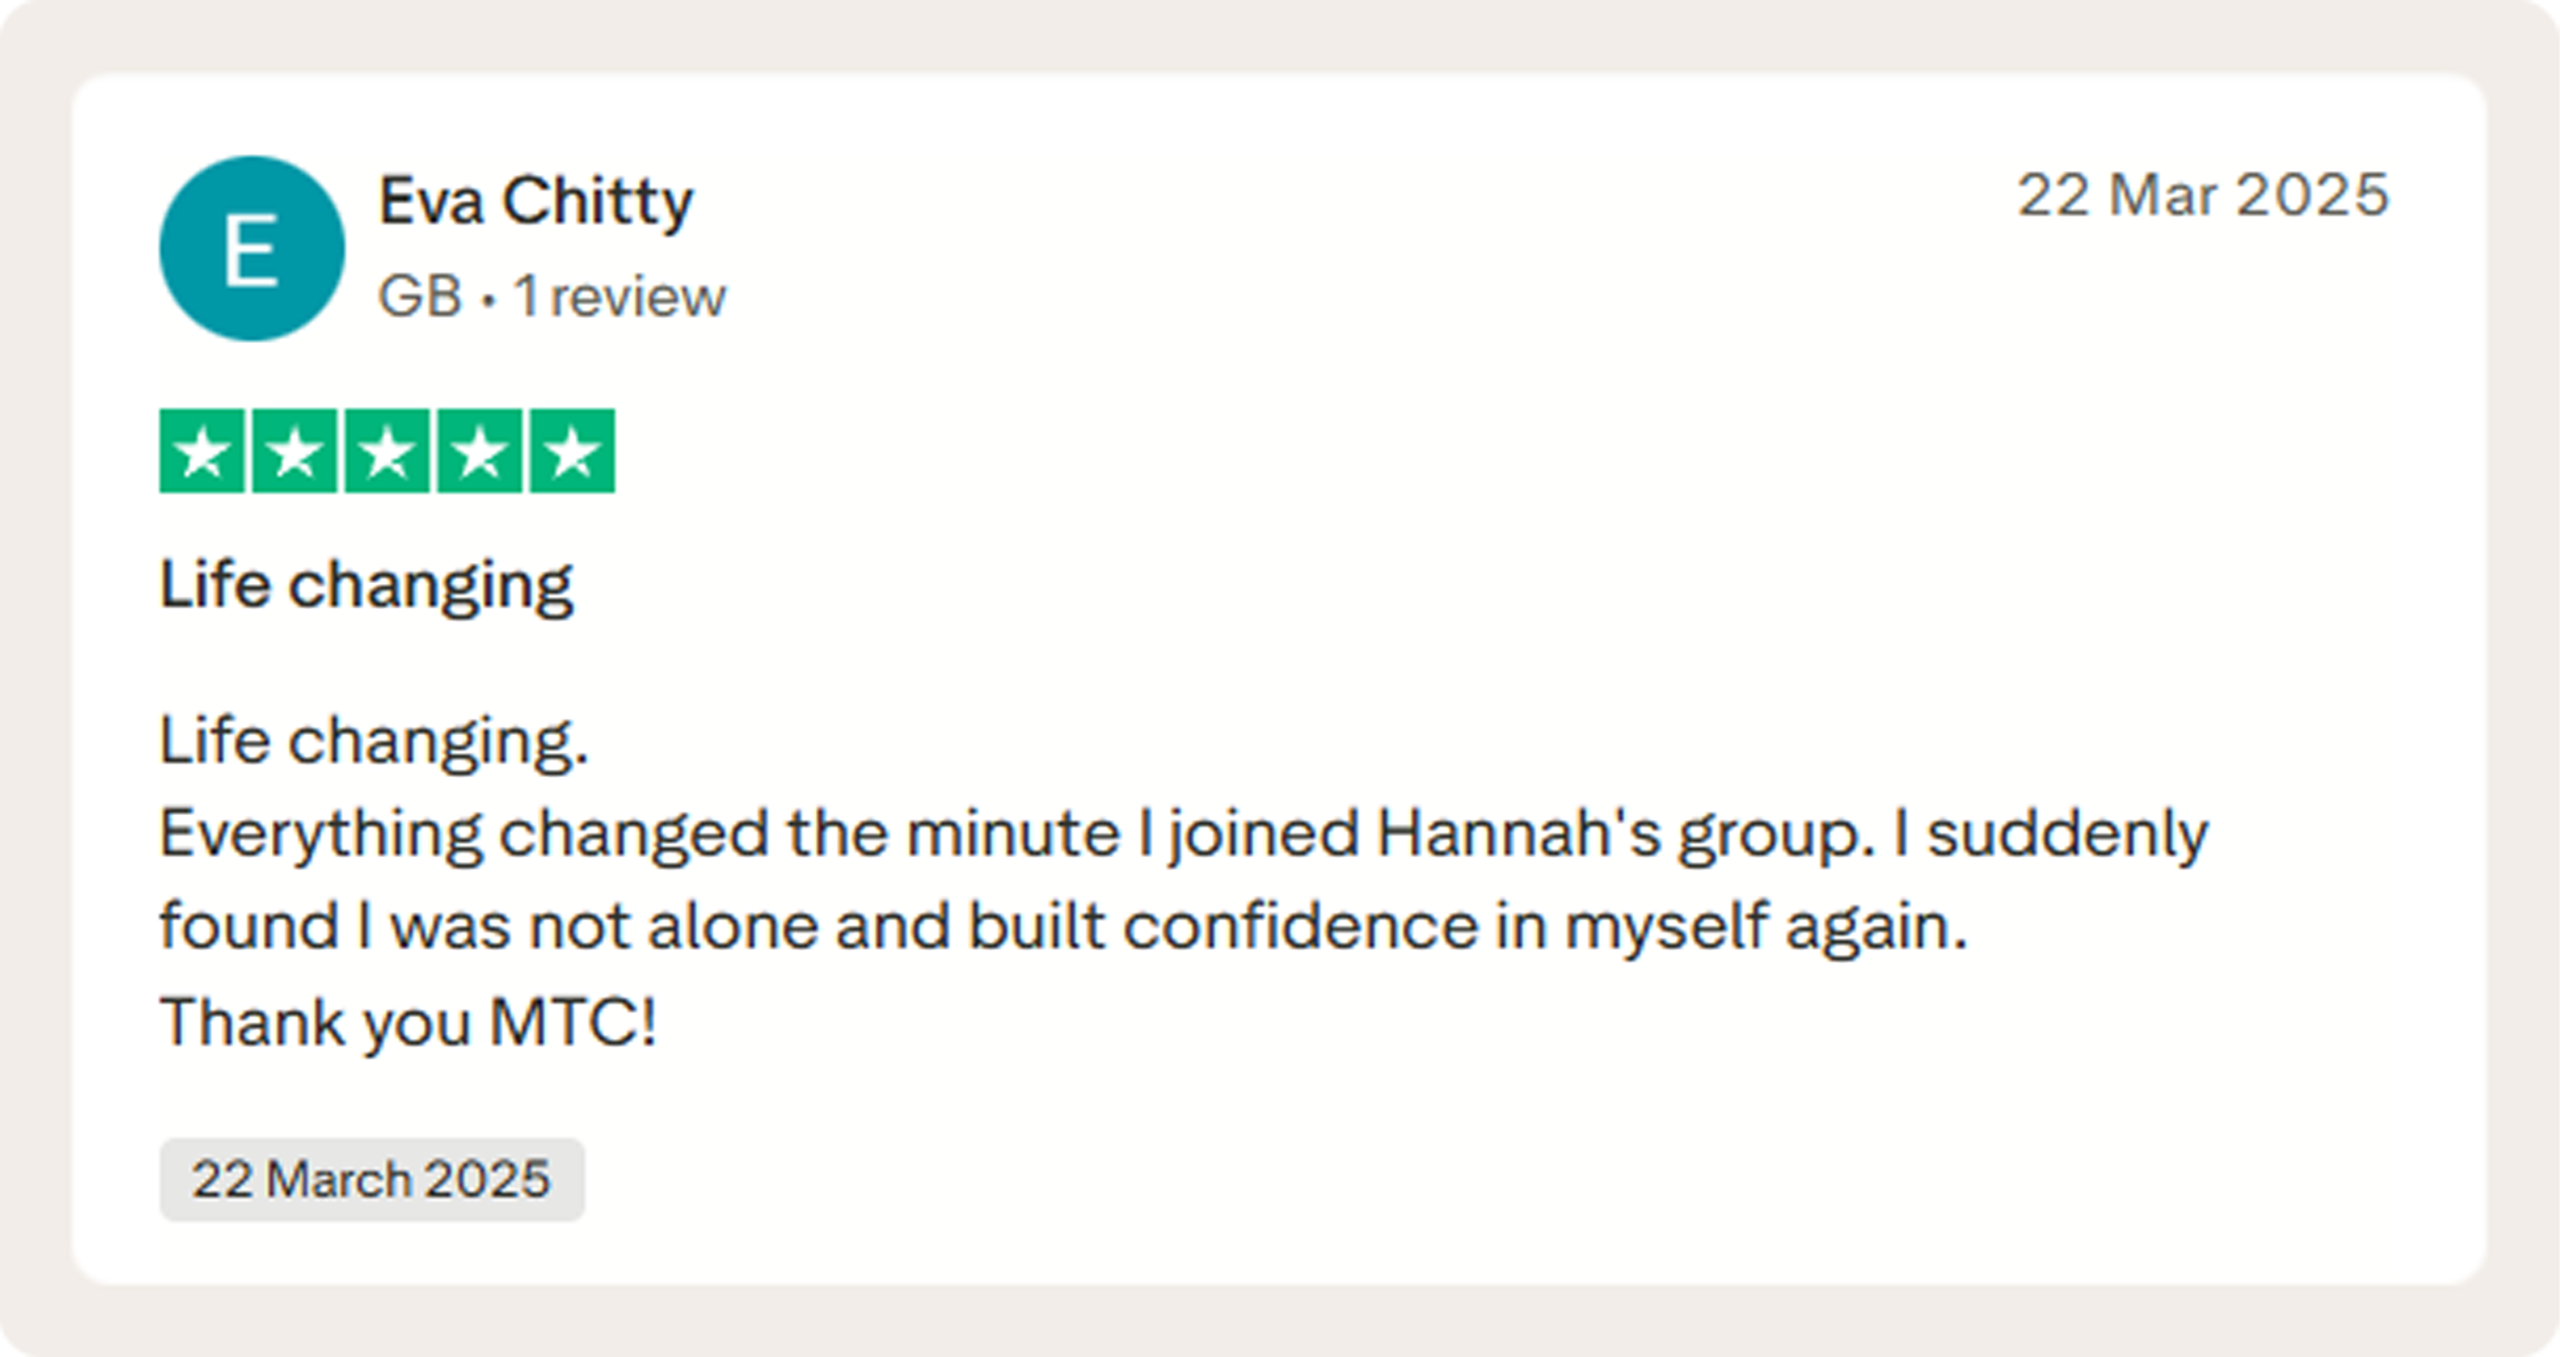
Task: Click the "Thank you MTC!" closing line
Action: (408, 1023)
